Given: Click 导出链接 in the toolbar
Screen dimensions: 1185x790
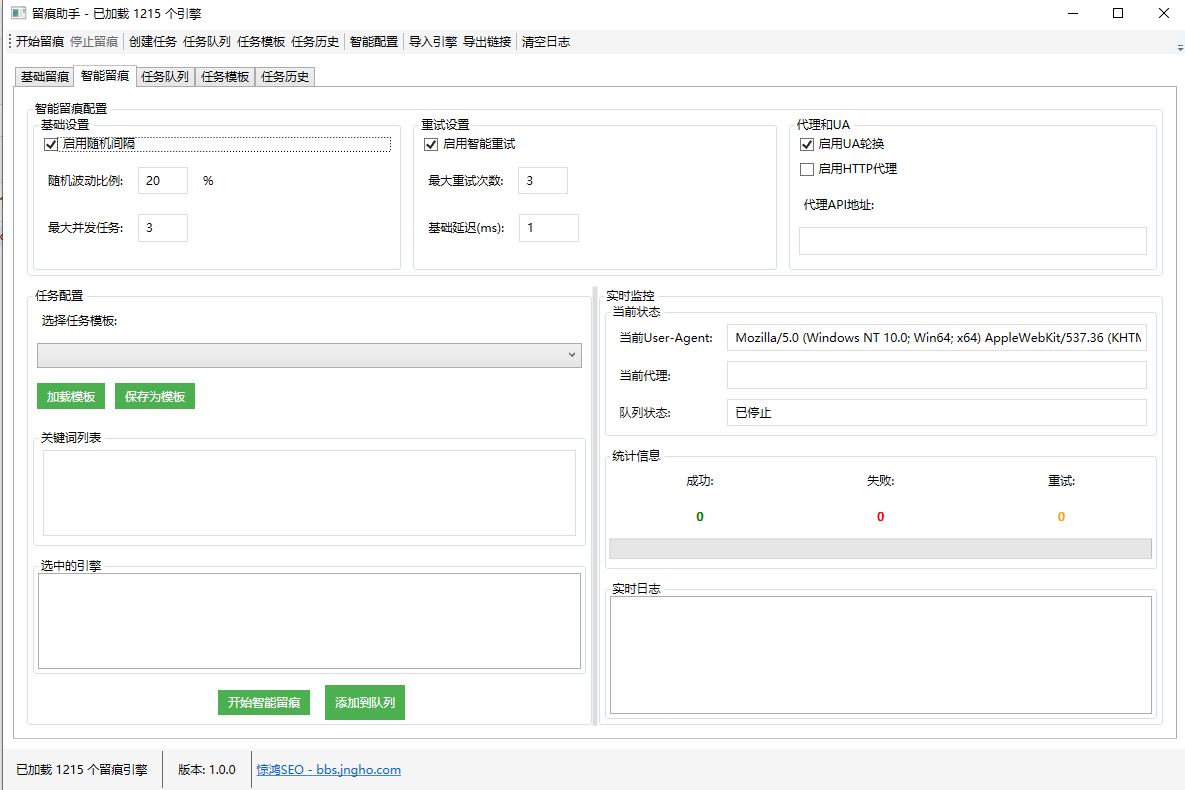Looking at the screenshot, I should (487, 42).
